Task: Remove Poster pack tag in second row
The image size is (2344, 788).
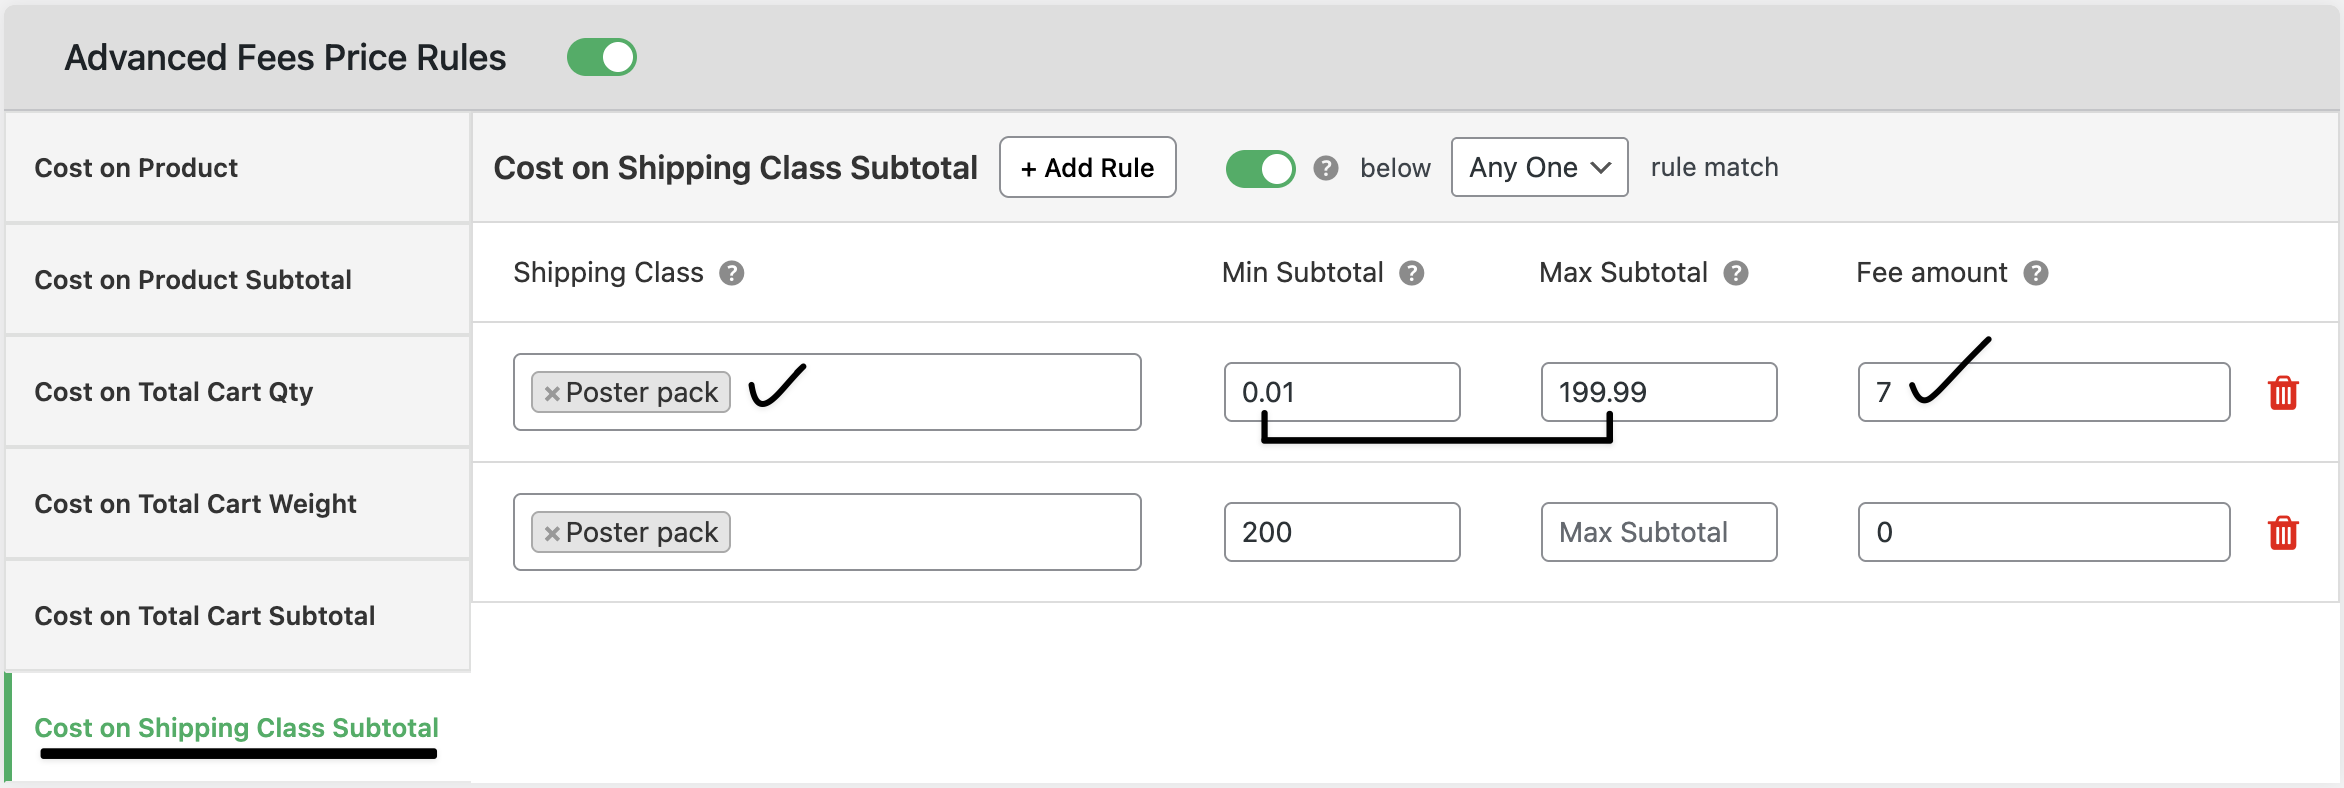Action: [551, 534]
